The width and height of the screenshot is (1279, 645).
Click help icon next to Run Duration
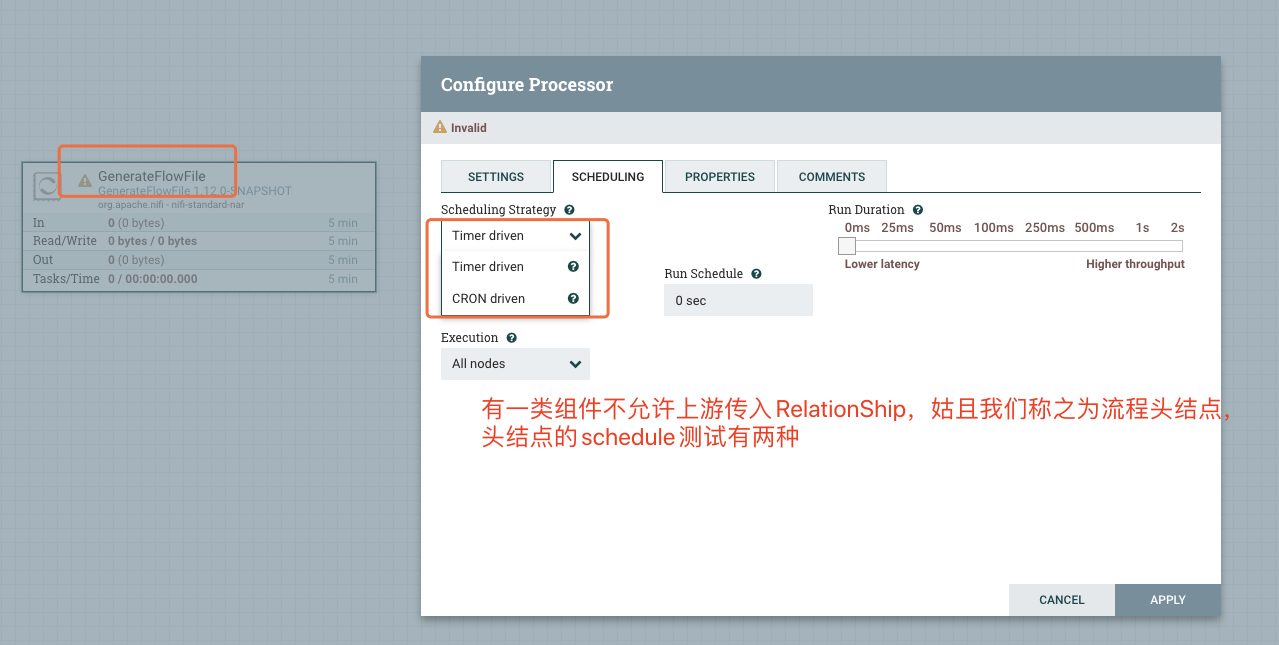tap(917, 210)
